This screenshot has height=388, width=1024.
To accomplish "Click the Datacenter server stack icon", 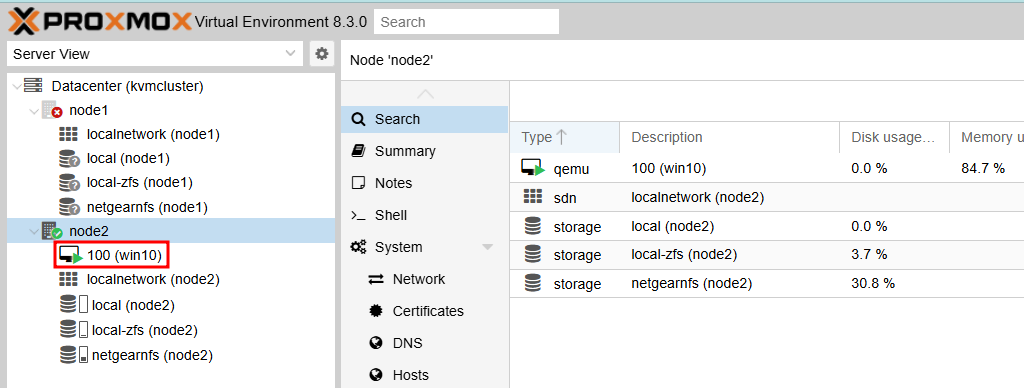I will (33, 86).
